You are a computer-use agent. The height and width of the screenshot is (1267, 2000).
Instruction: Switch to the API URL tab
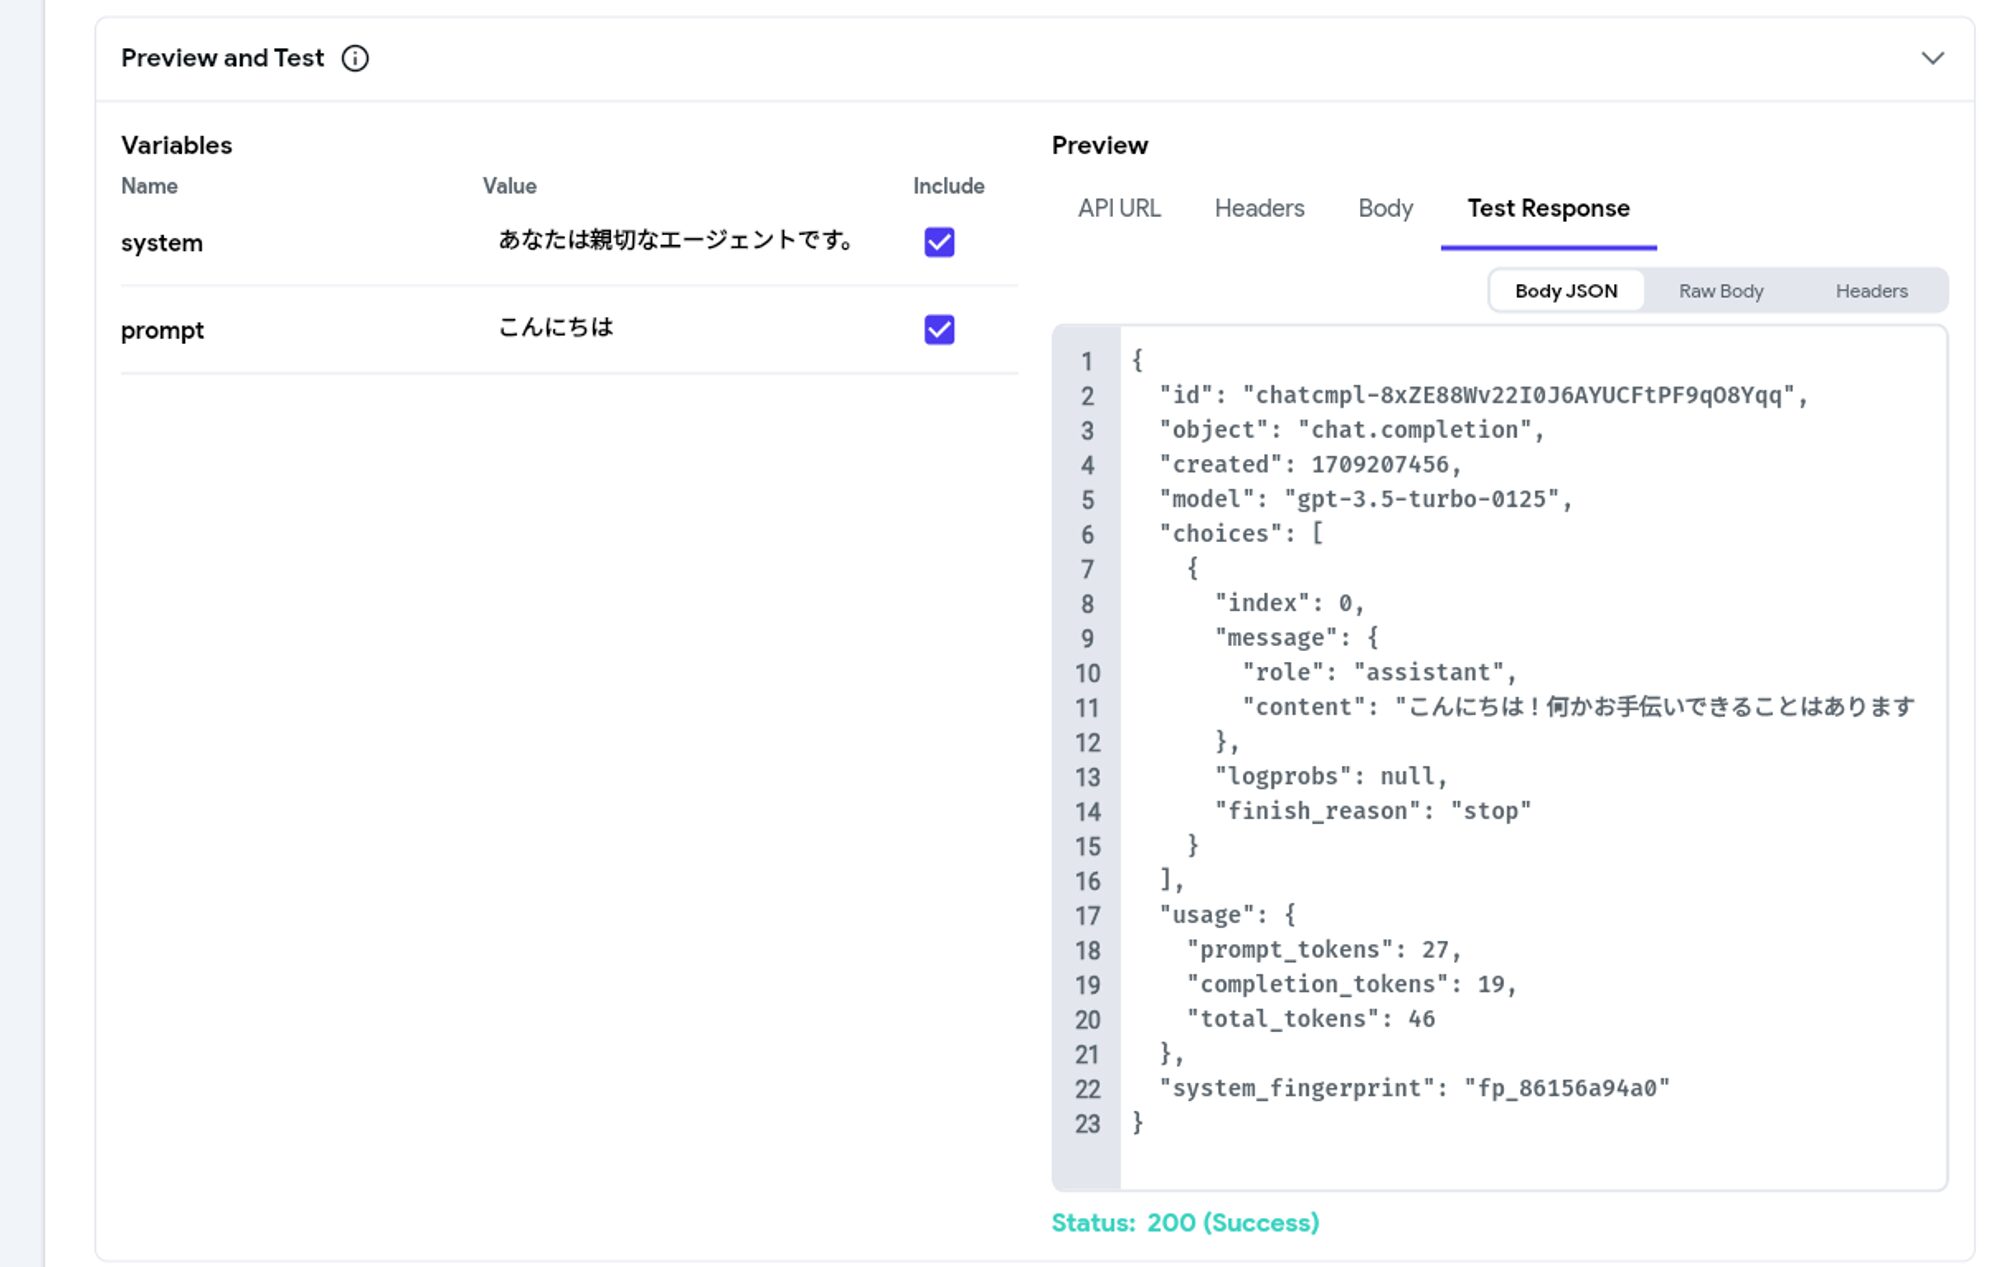coord(1118,208)
